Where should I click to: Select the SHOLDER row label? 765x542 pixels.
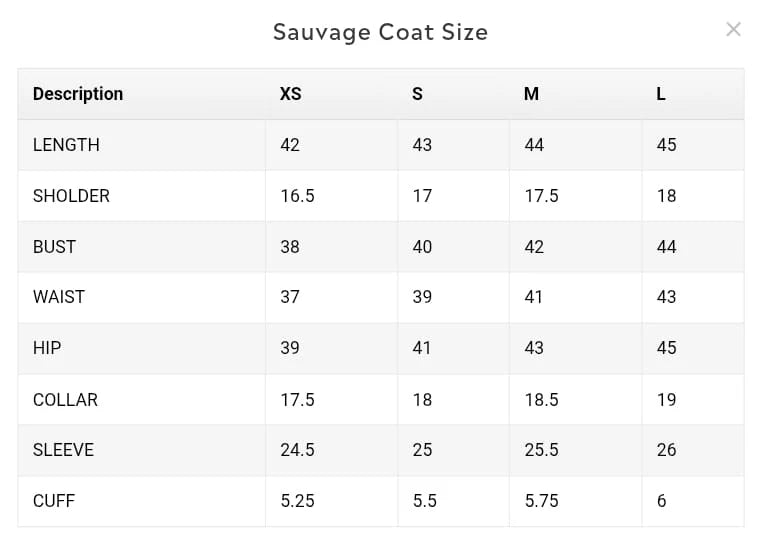71,196
